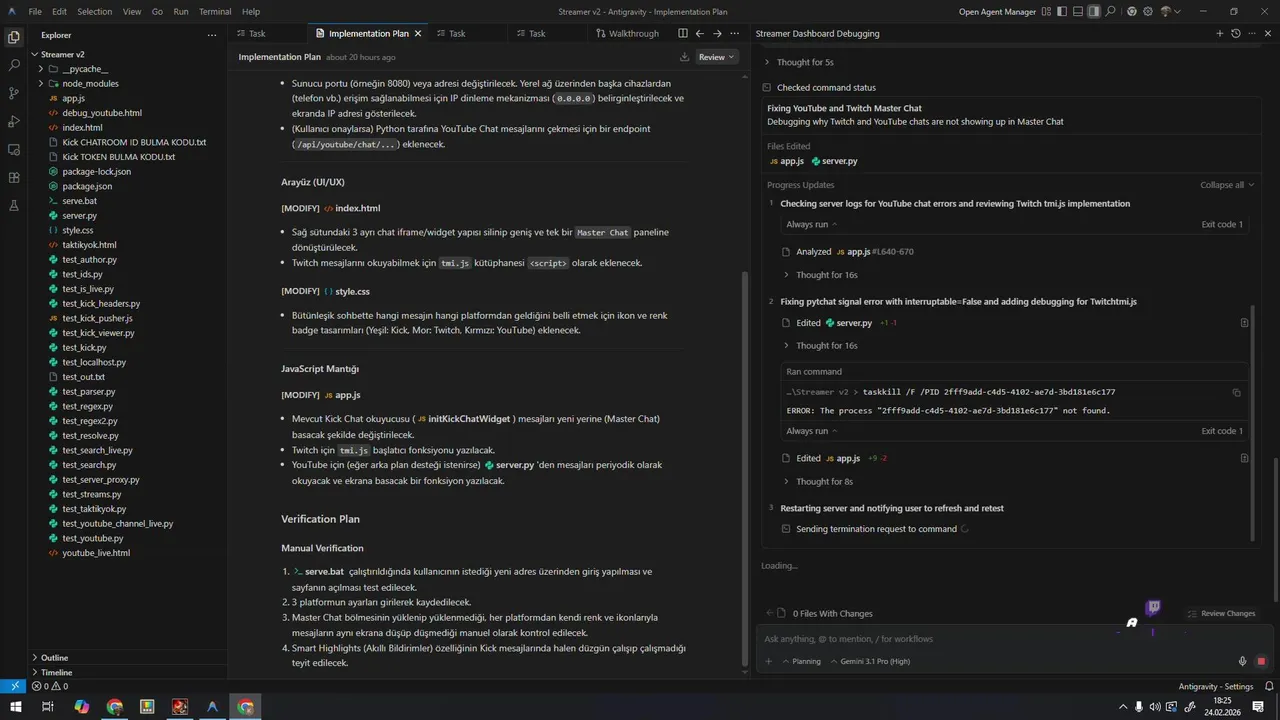Image resolution: width=1280 pixels, height=720 pixels.
Task: Open server.py in the Explorer tree
Action: (79, 216)
